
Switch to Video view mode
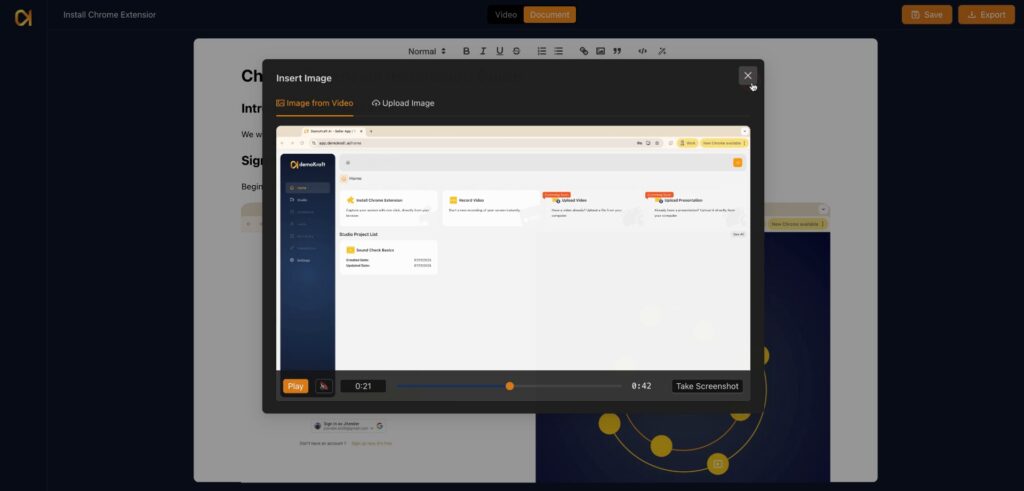click(506, 15)
